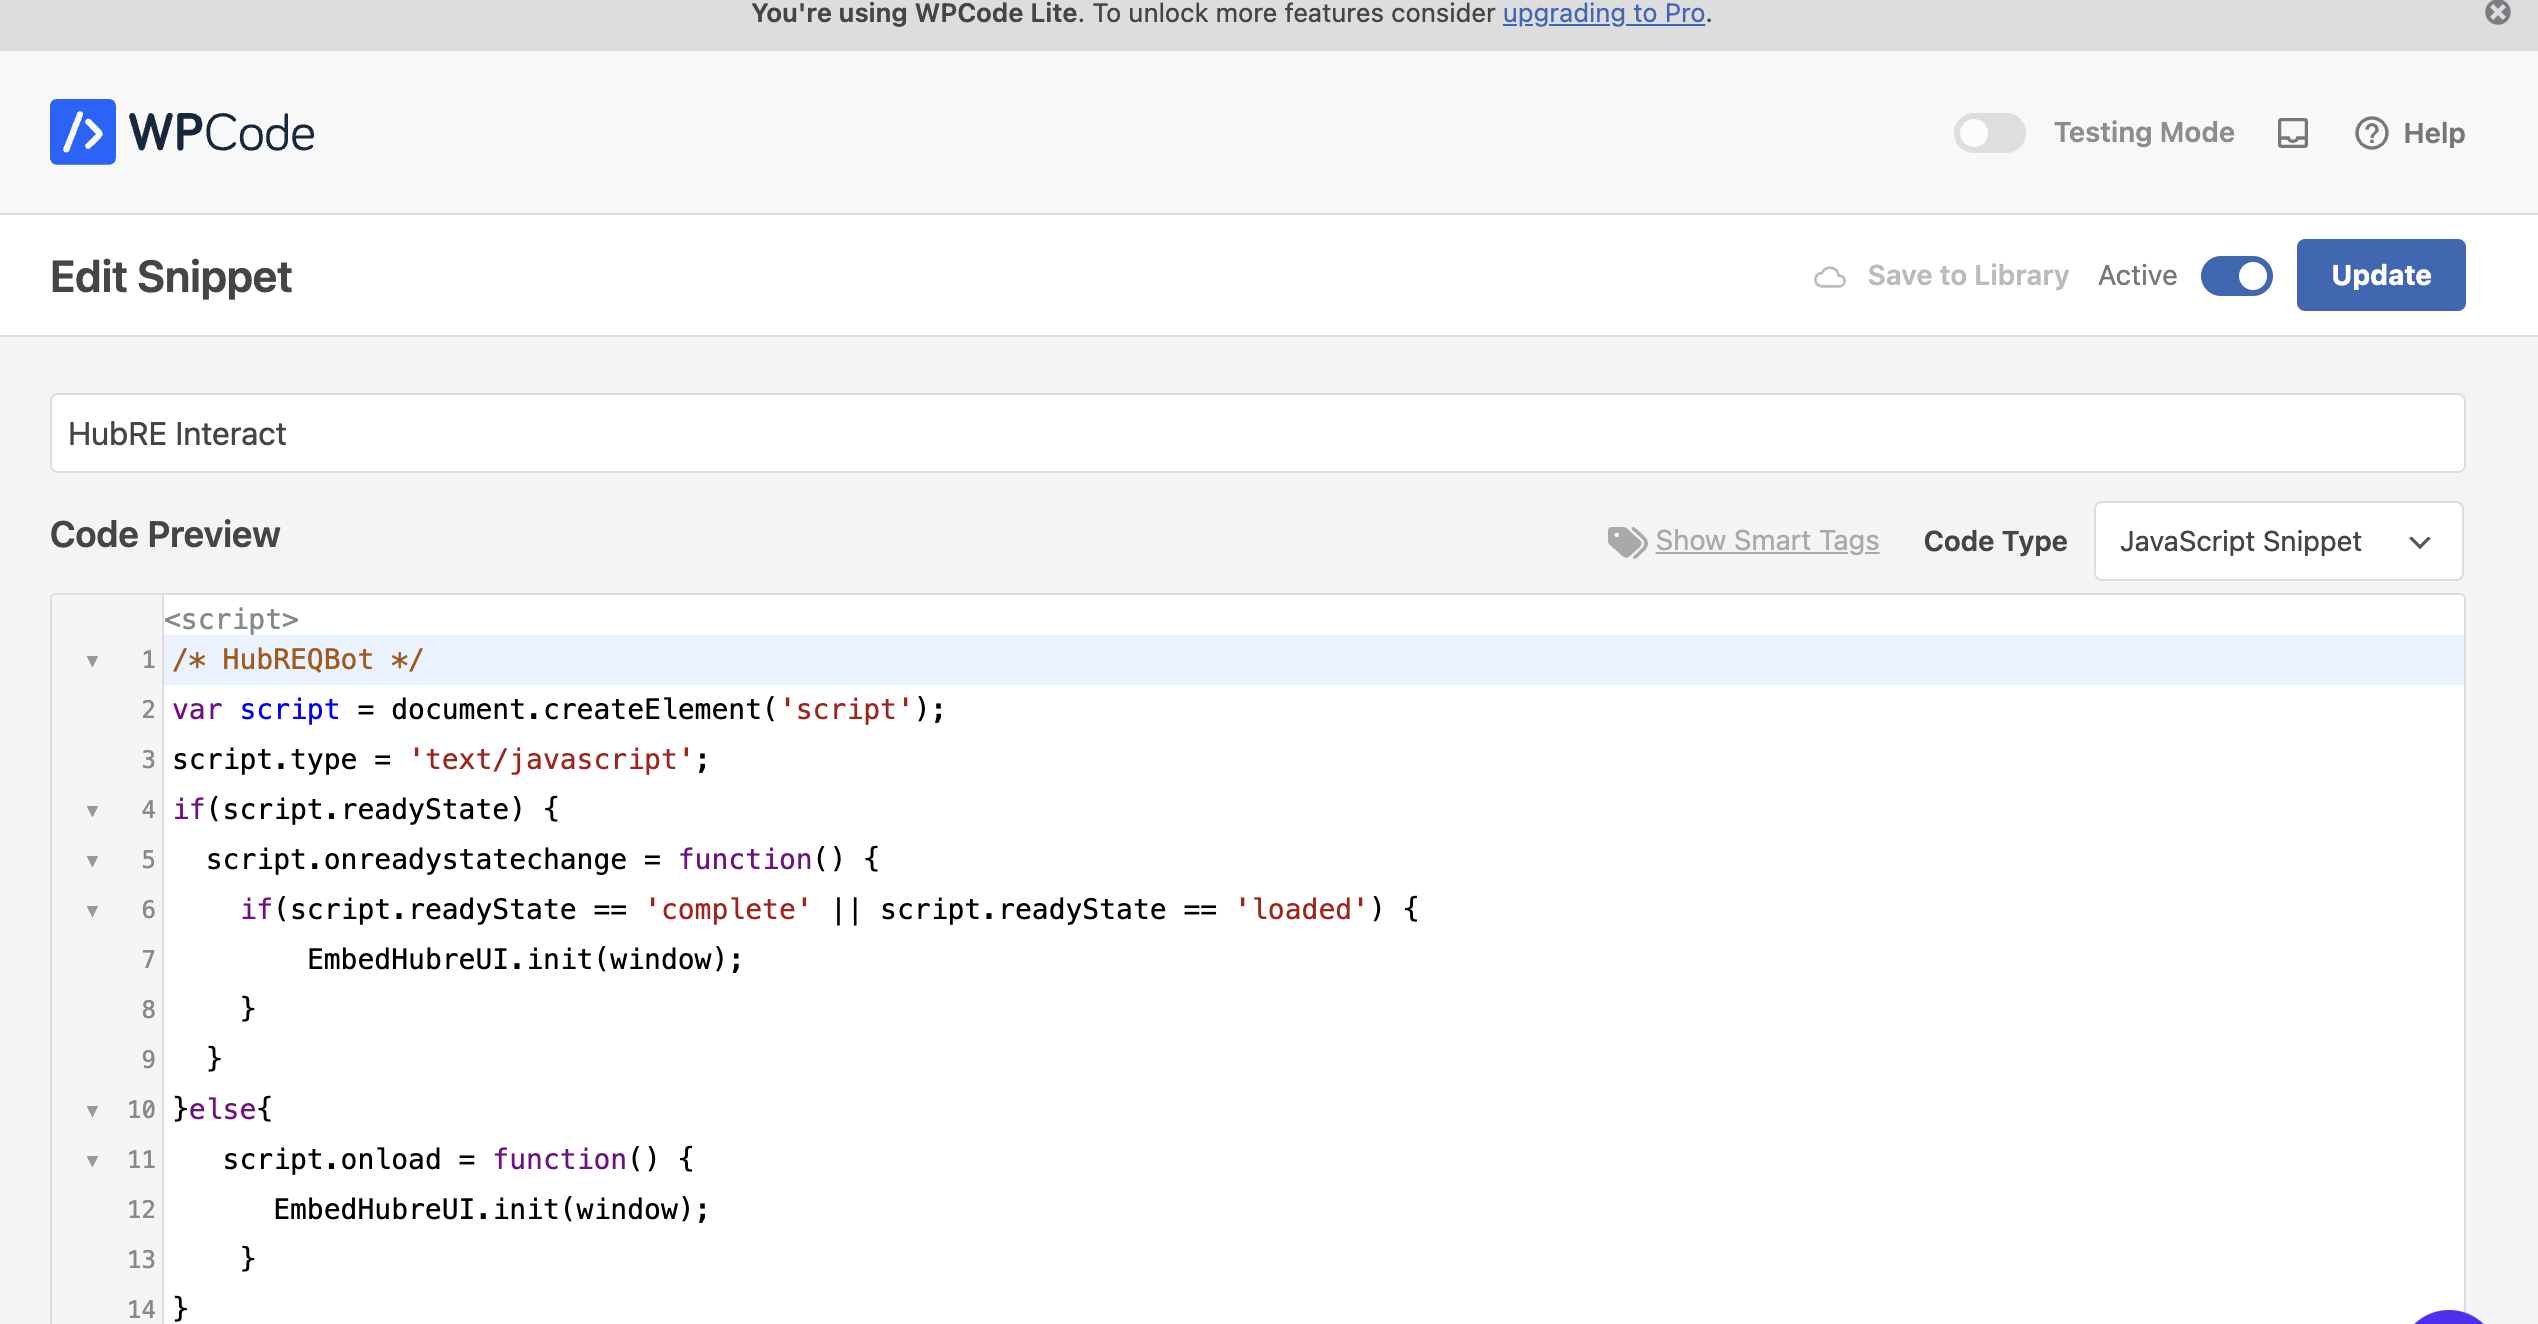Click the Help label text

point(2434,133)
